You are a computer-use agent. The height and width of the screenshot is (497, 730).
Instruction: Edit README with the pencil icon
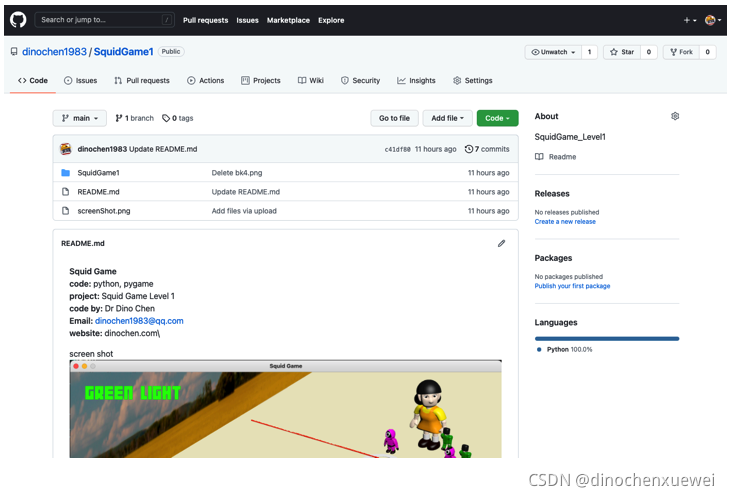coord(501,243)
